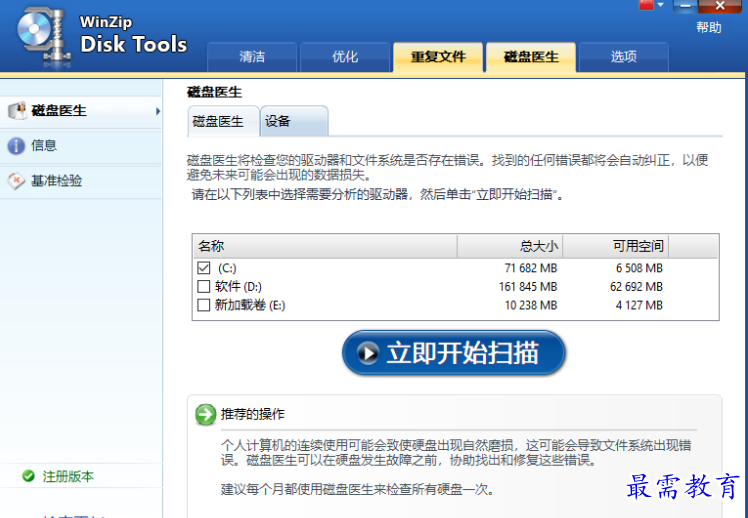Screen dimensions: 748x518
Task: Click the green arrow 推荐的操作 icon
Action: click(x=206, y=414)
